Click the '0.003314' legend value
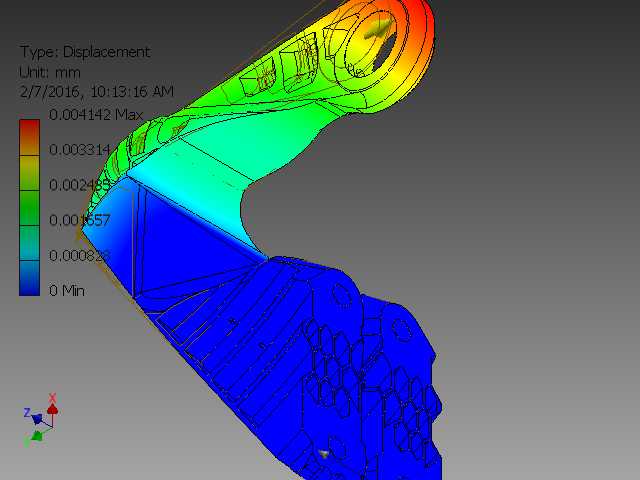The image size is (640, 480). click(80, 150)
